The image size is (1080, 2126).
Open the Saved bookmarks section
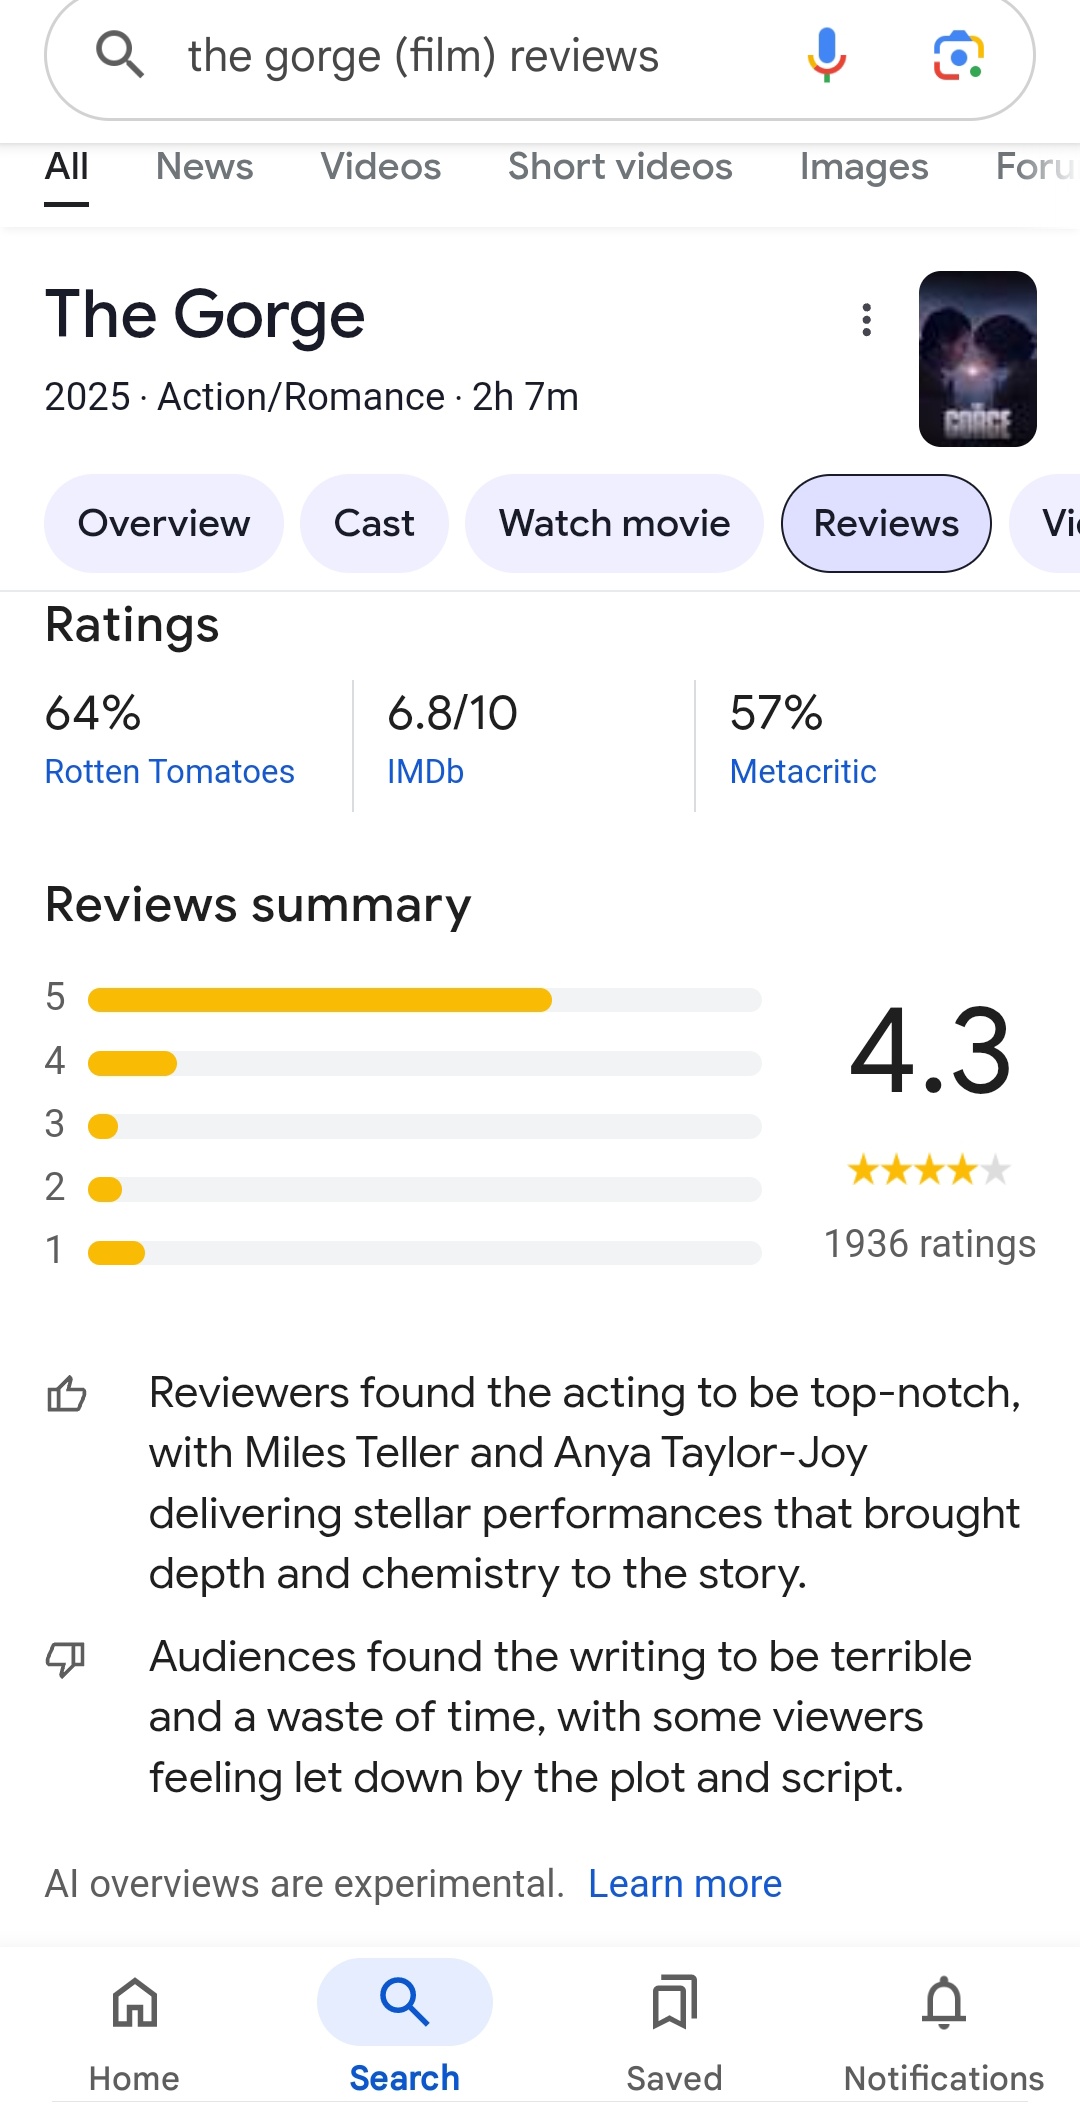point(674,2030)
